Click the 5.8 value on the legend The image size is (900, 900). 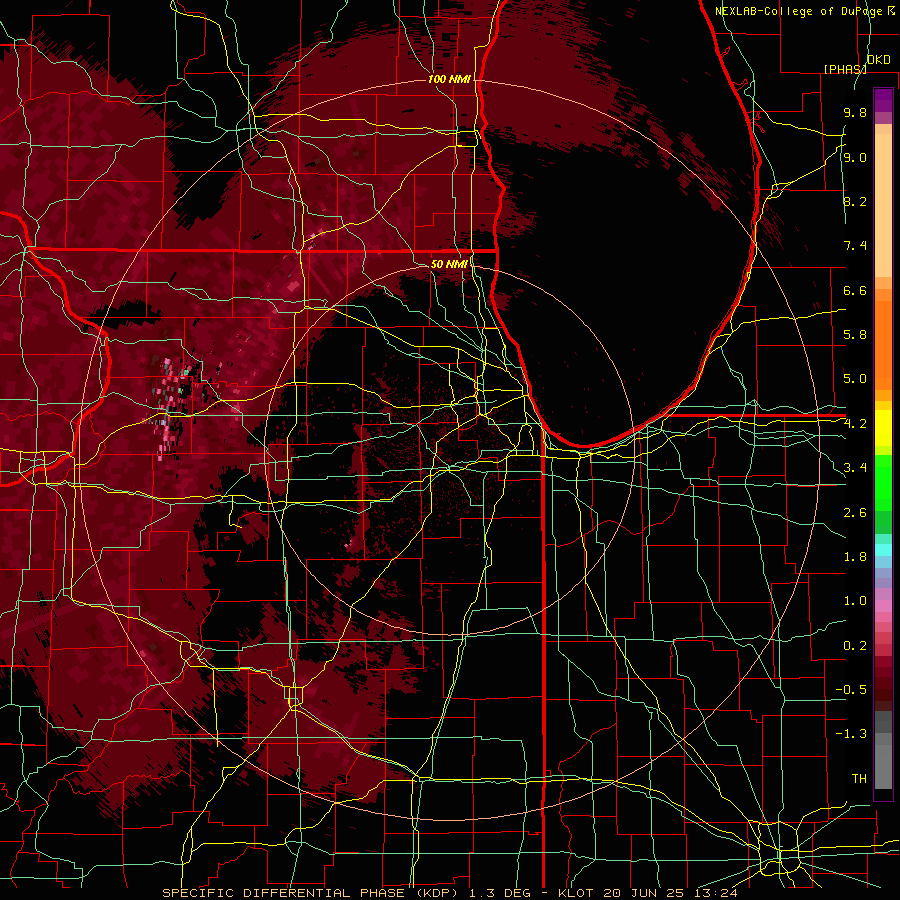point(855,335)
